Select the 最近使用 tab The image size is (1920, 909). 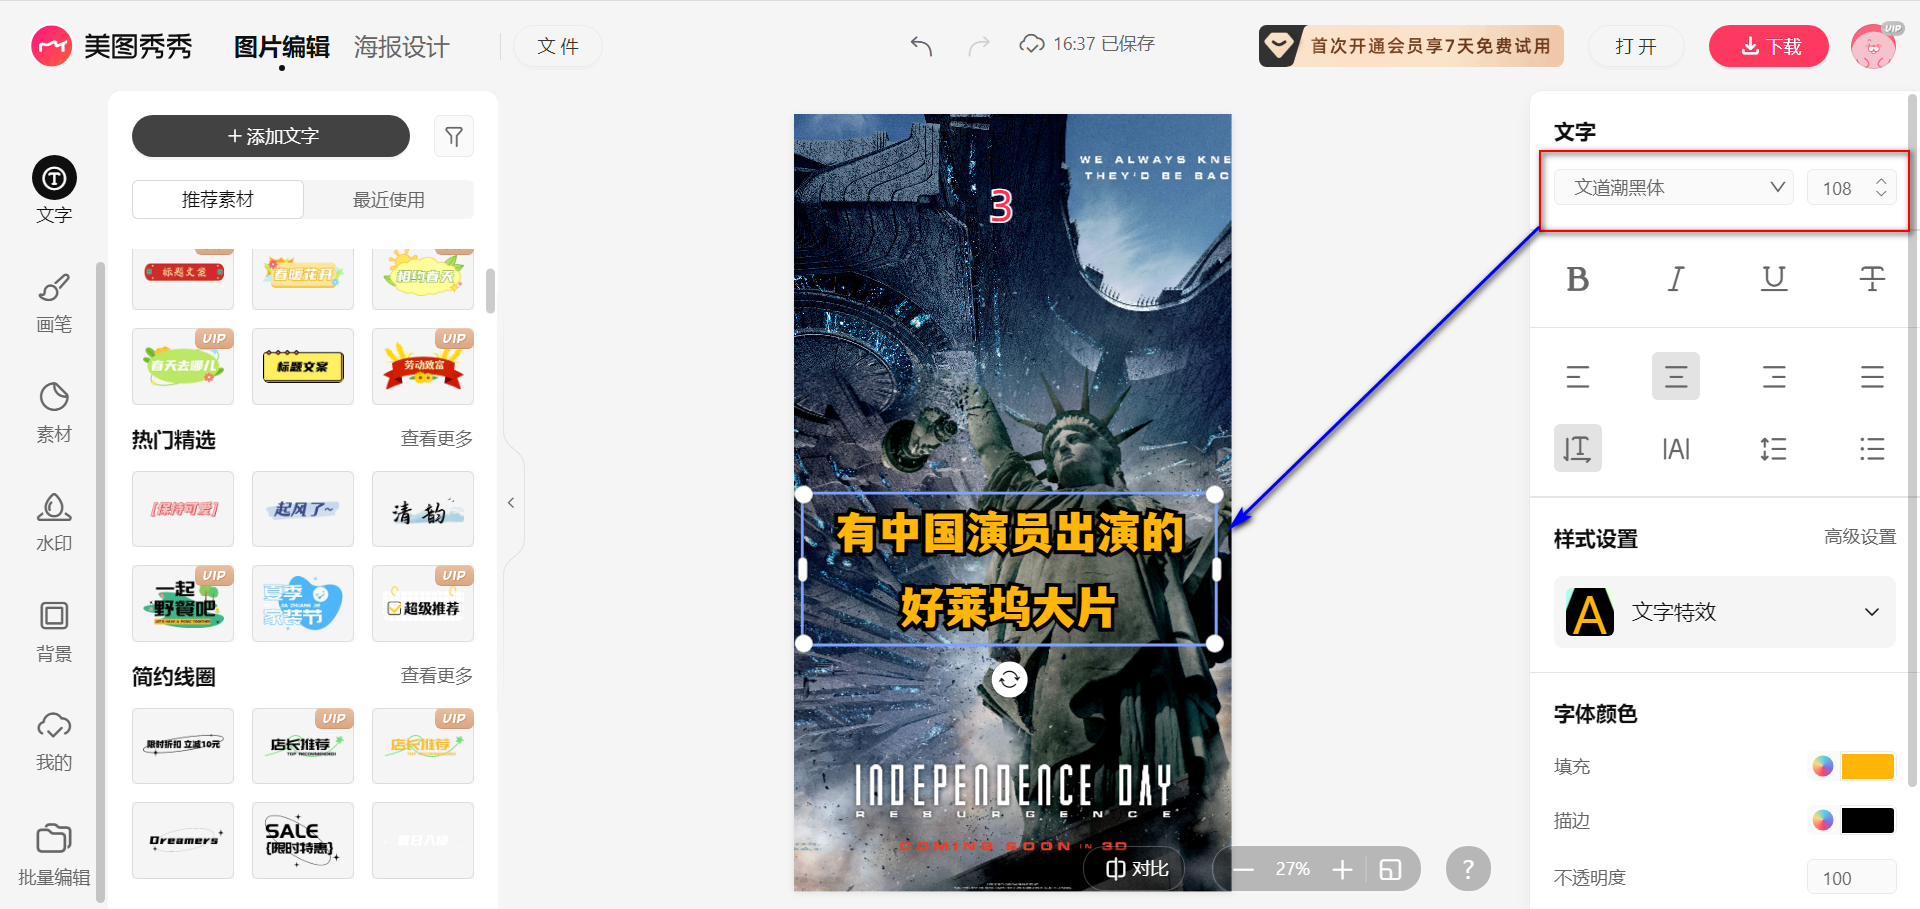[x=389, y=200]
